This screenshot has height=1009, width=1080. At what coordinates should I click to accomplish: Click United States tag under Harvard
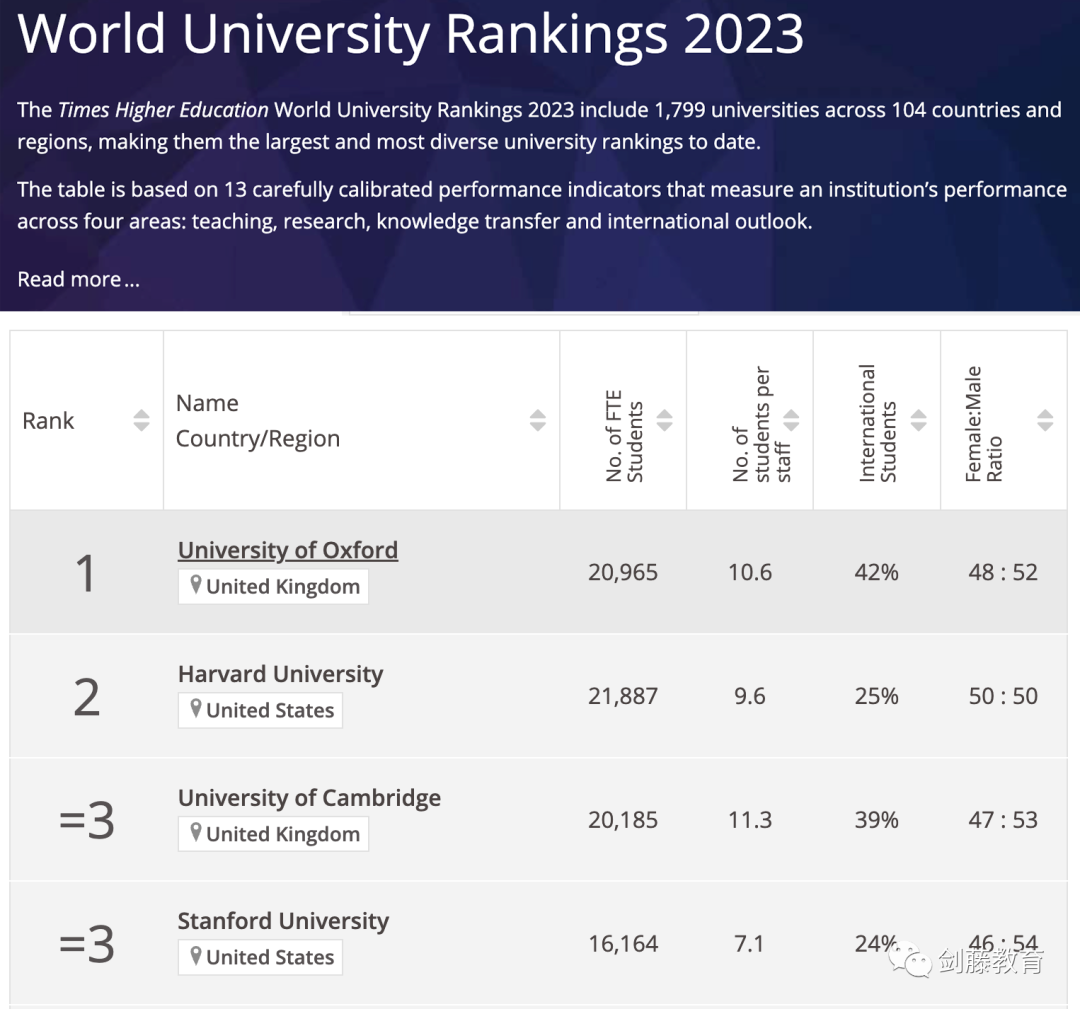[260, 710]
